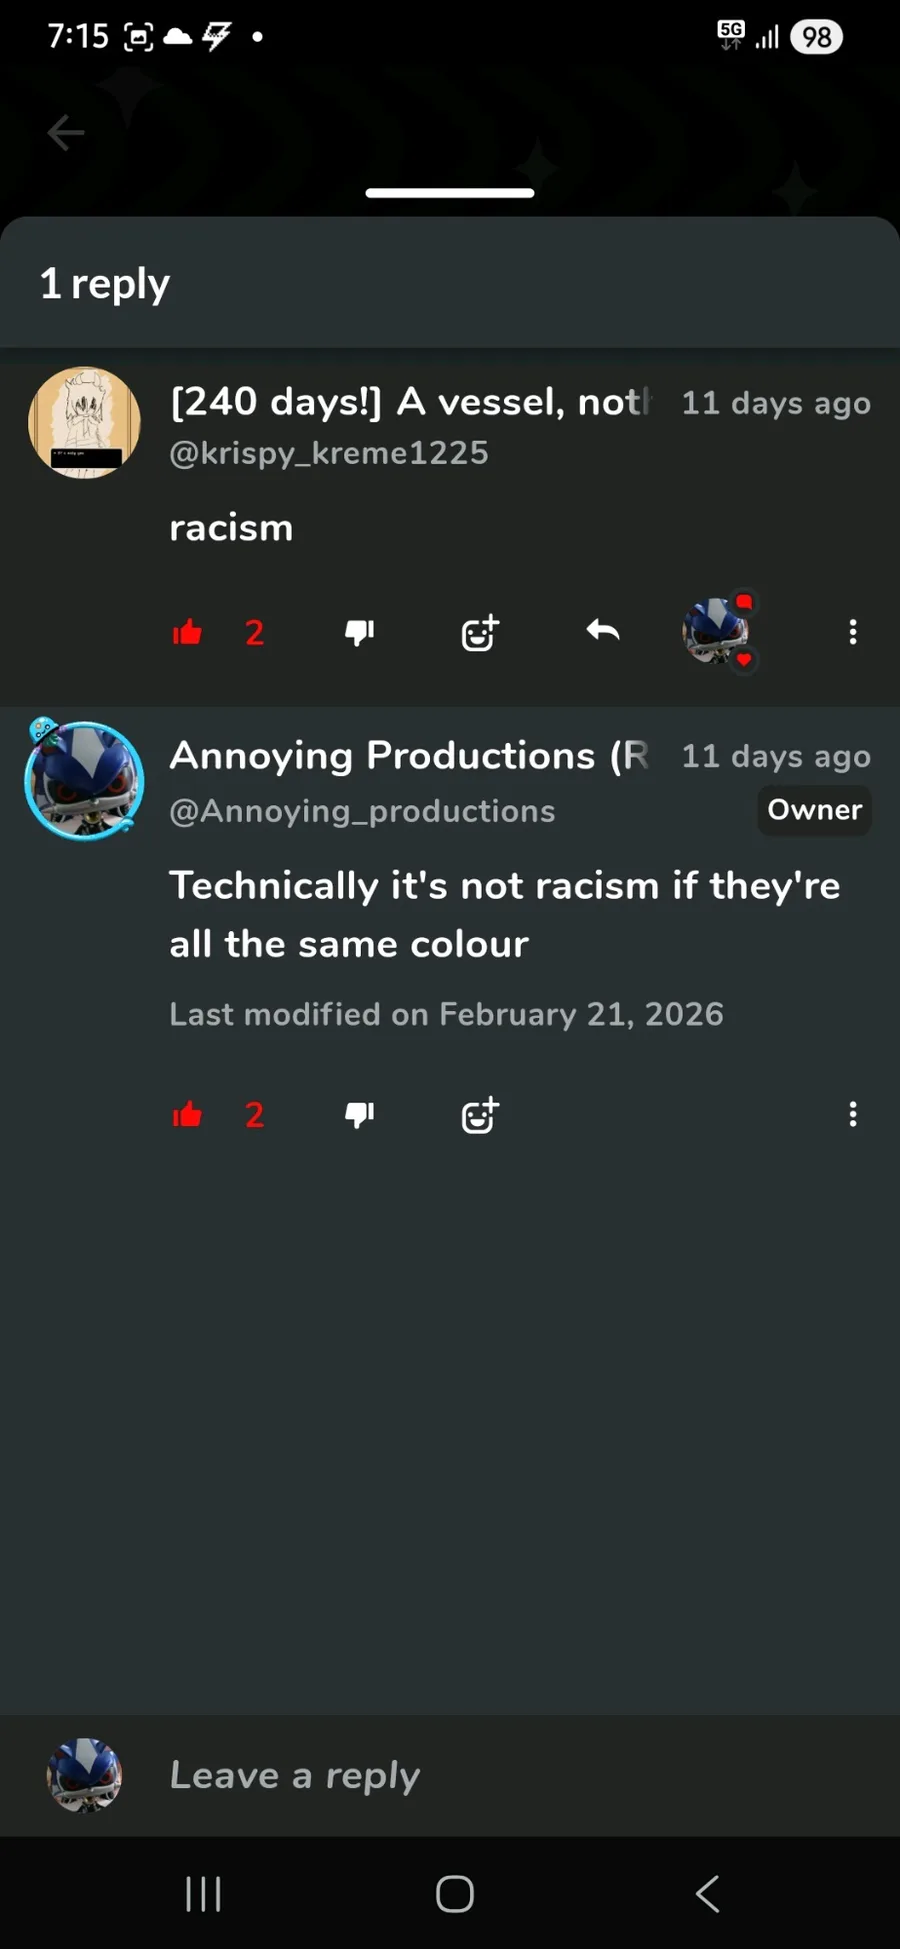
Task: Like the "racism" comment with thumbs up
Action: 187,632
